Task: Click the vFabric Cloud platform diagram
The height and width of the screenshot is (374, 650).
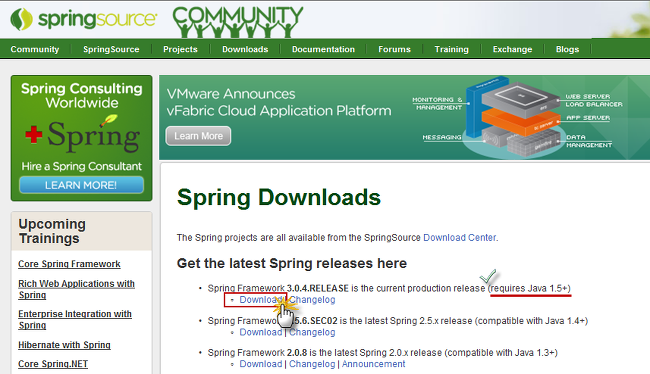Action: click(517, 117)
